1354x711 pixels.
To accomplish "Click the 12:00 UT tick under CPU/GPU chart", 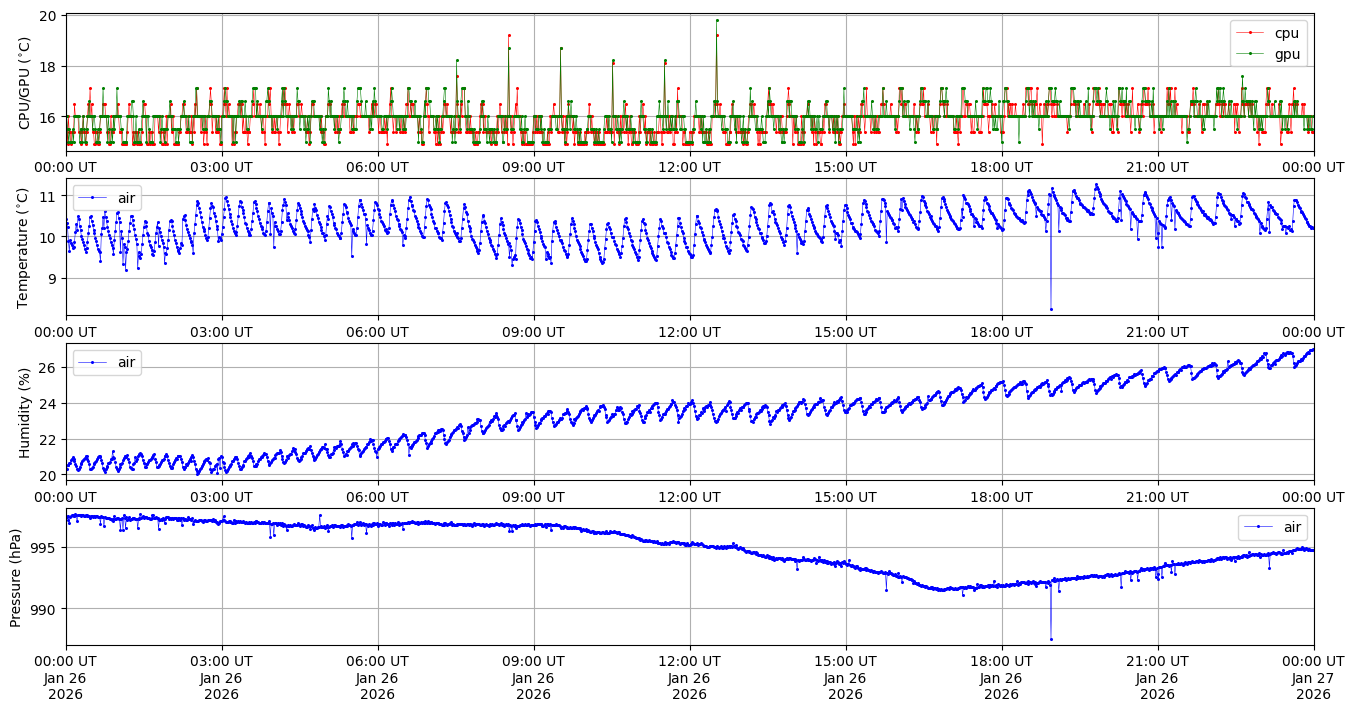I will 689,167.
